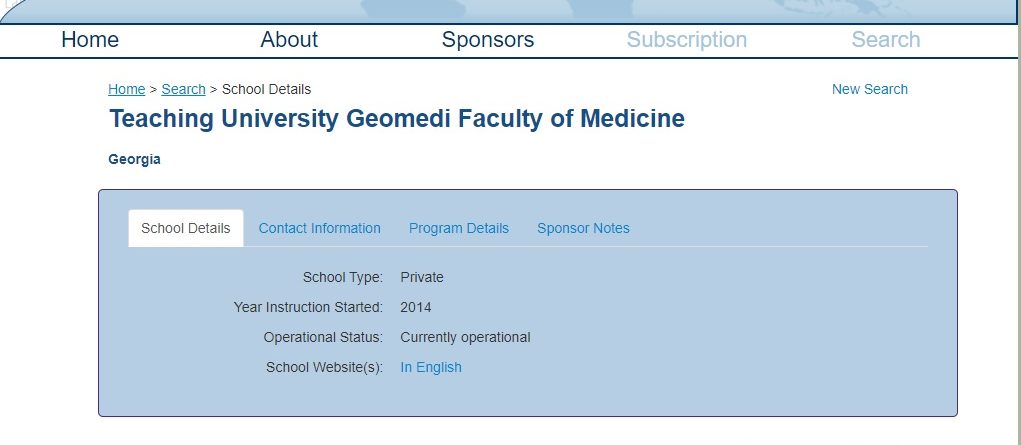Follow the Search breadcrumb link

[183, 89]
